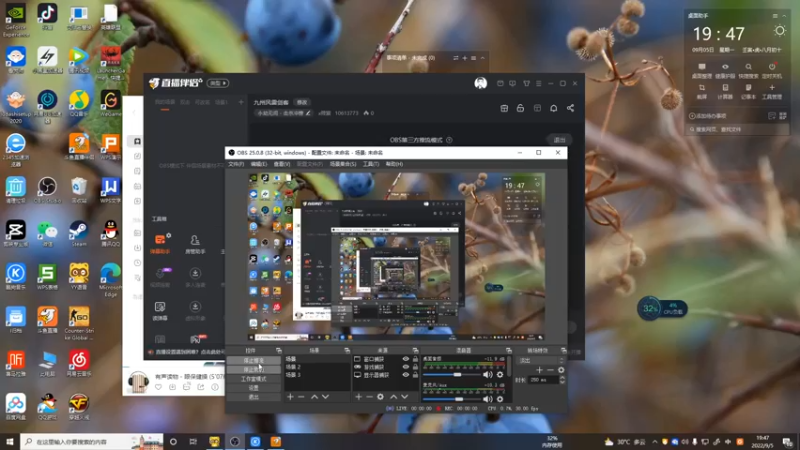Click edit pencil next to stream title
This screenshot has height=450, width=800.
[x=308, y=113]
